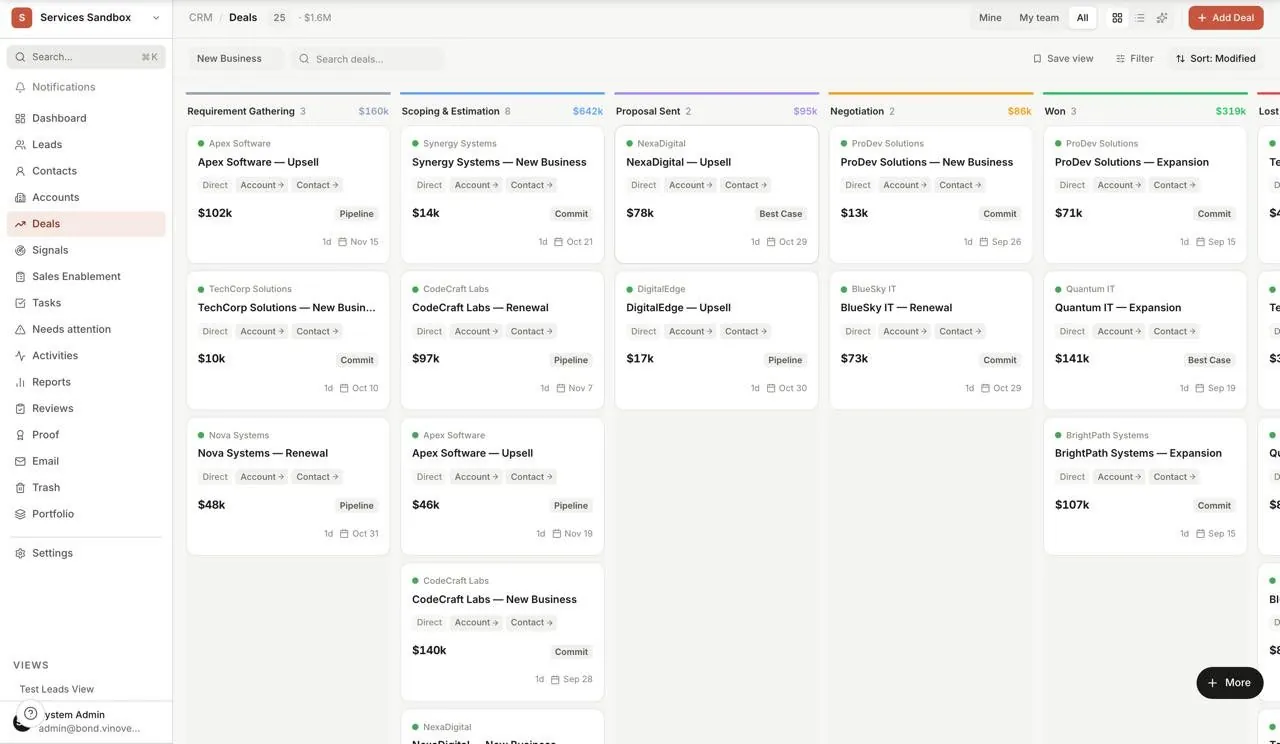Screen dimensions: 1280x744
Task: Click the Dashboard sidebar icon
Action: click(20, 118)
